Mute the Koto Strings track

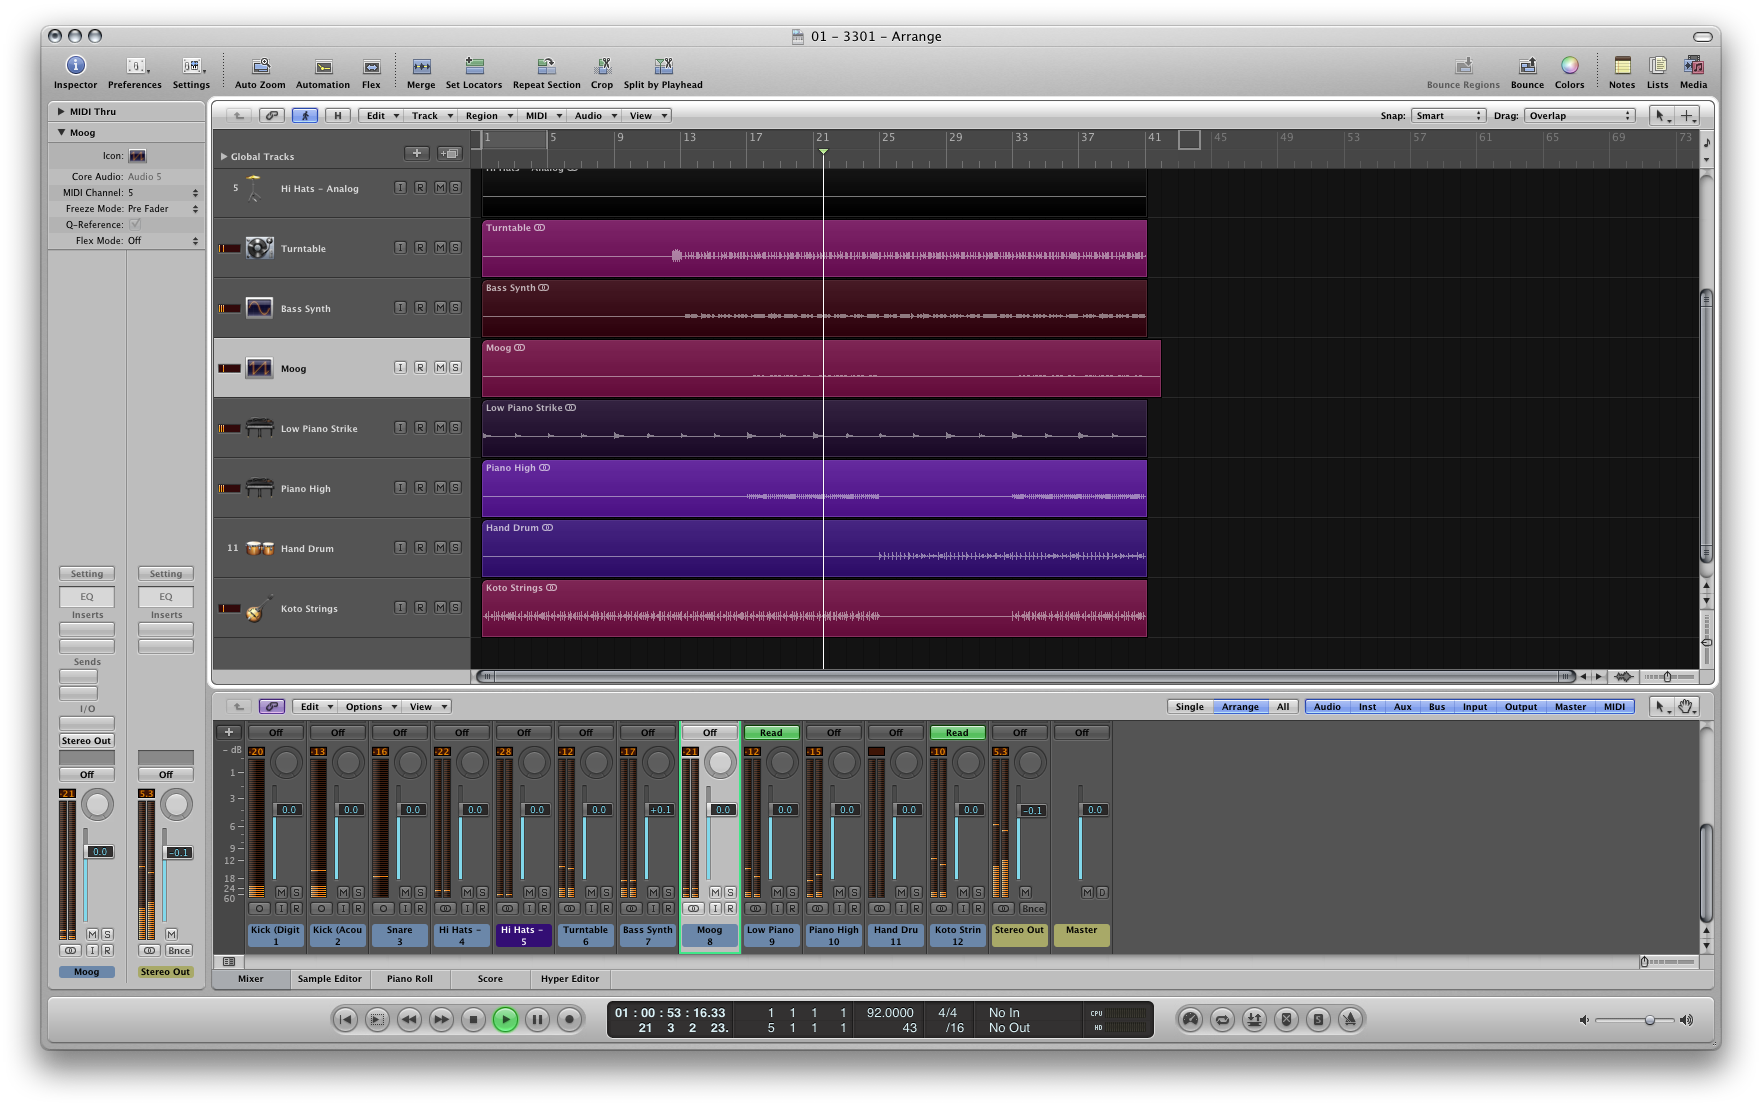coord(440,608)
